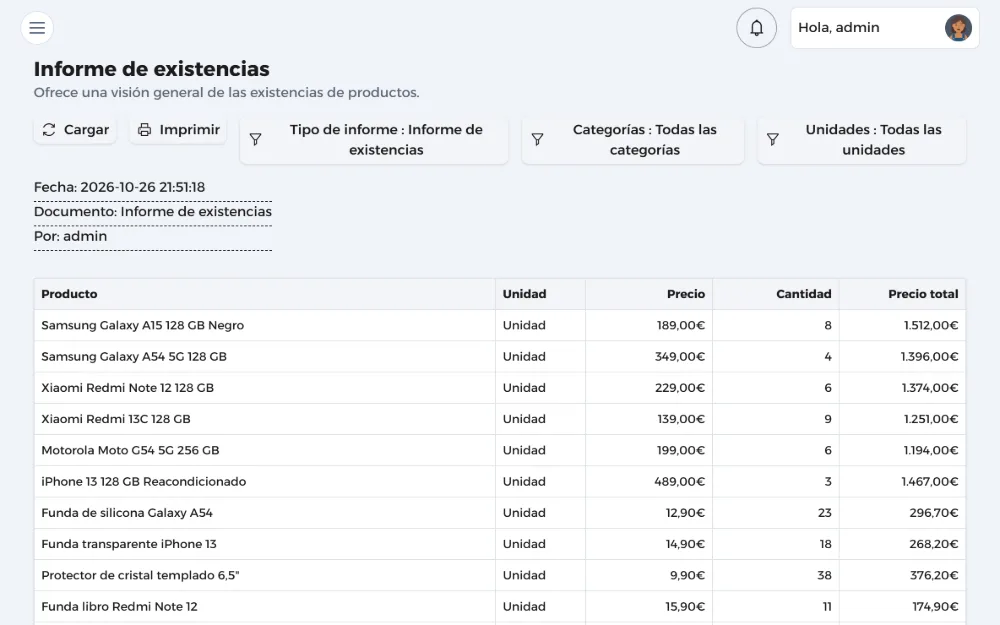Select 'Xiaomi Redmi Note 12 128 GB' product
Screen dimensions: 1000x625
(128, 388)
